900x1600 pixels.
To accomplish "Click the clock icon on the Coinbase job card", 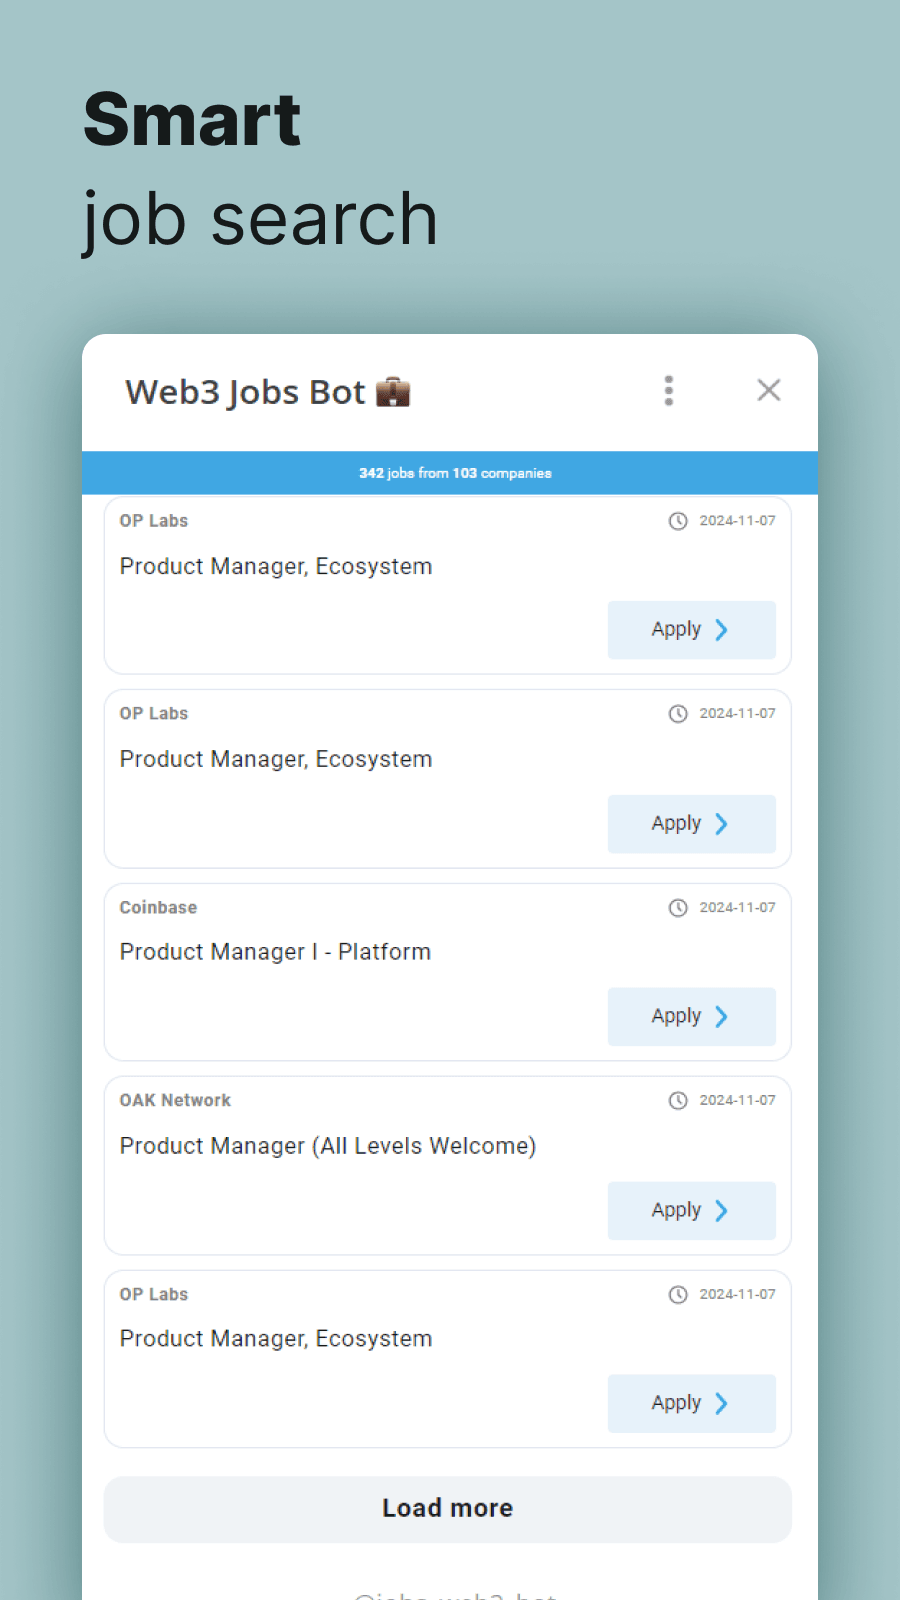I will coord(678,907).
